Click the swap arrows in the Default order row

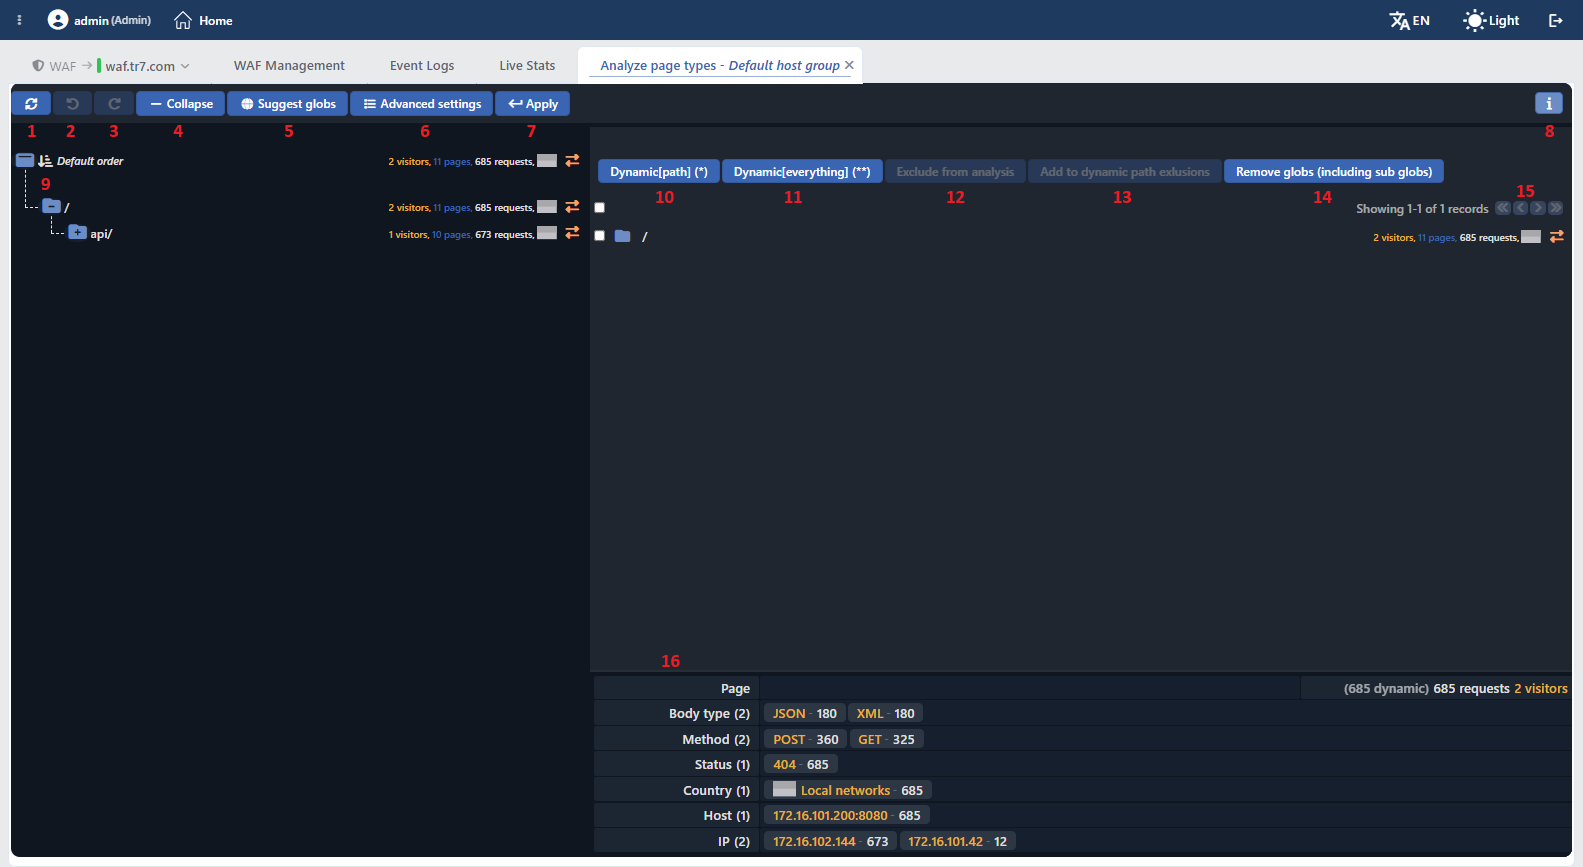(x=572, y=160)
